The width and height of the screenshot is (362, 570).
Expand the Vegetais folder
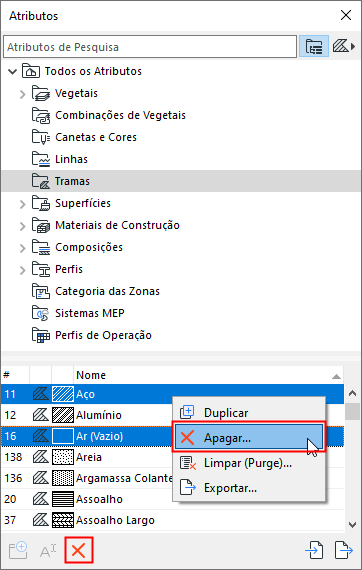tap(23, 94)
